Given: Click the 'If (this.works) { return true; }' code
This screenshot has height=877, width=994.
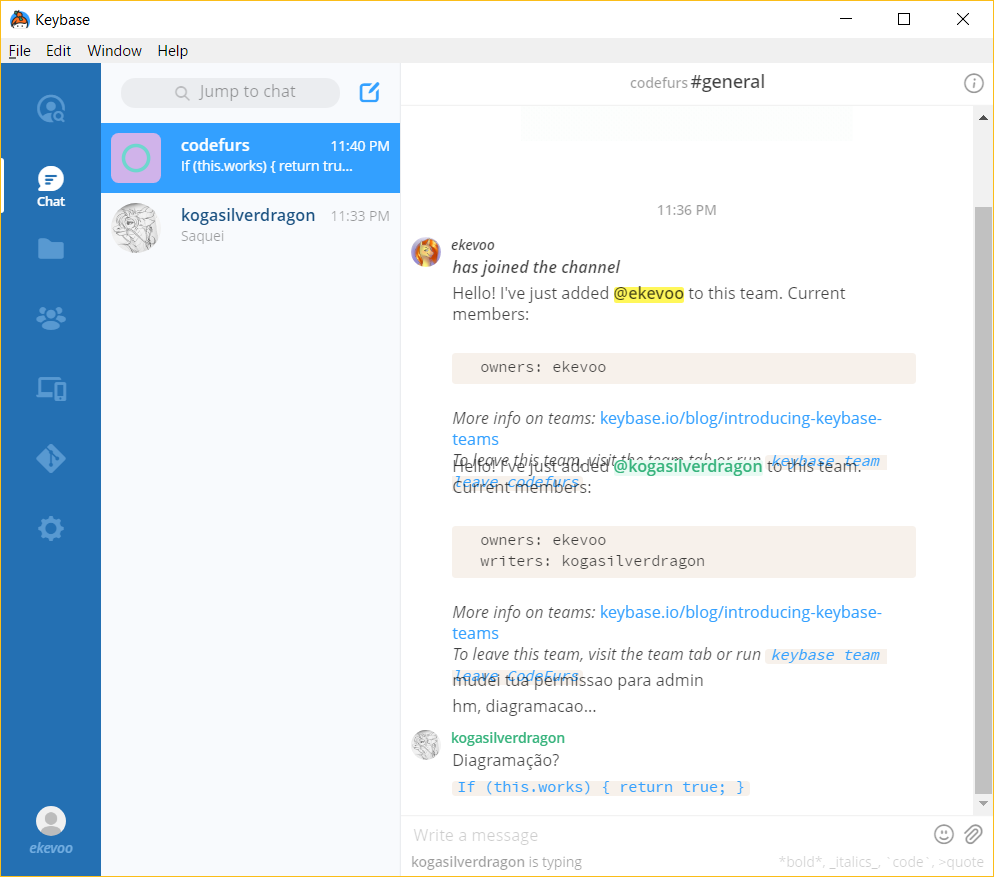Looking at the screenshot, I should coord(600,788).
